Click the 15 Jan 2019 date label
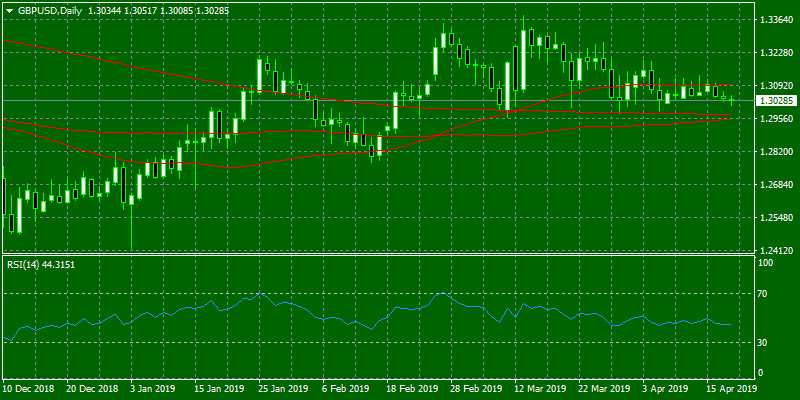 click(x=217, y=388)
